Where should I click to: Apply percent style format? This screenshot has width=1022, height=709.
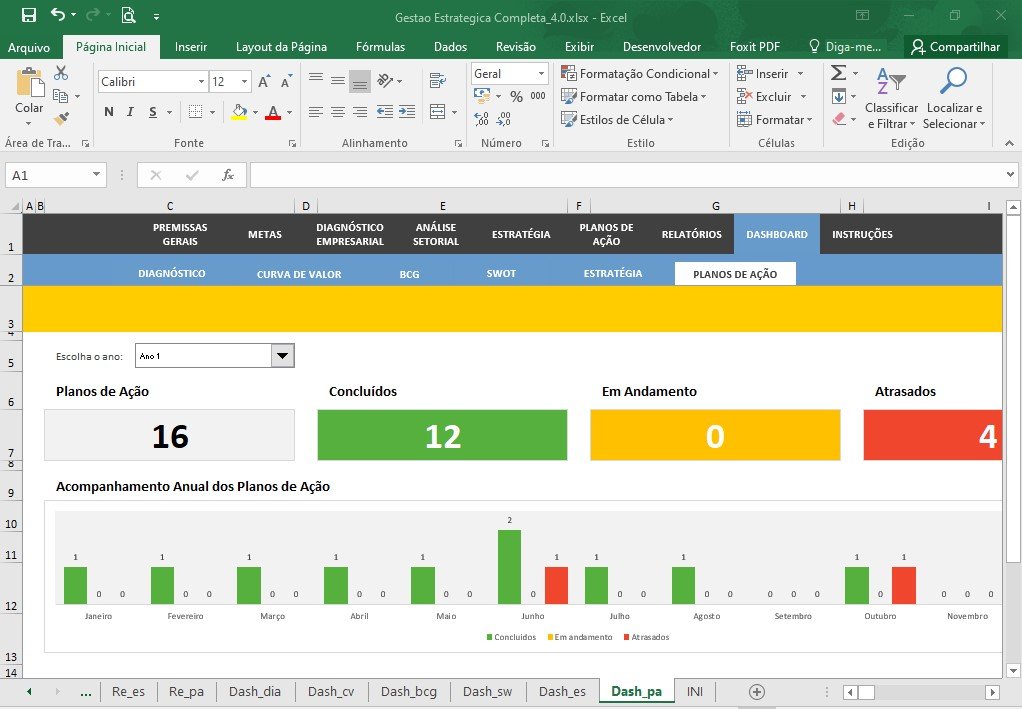click(x=516, y=96)
